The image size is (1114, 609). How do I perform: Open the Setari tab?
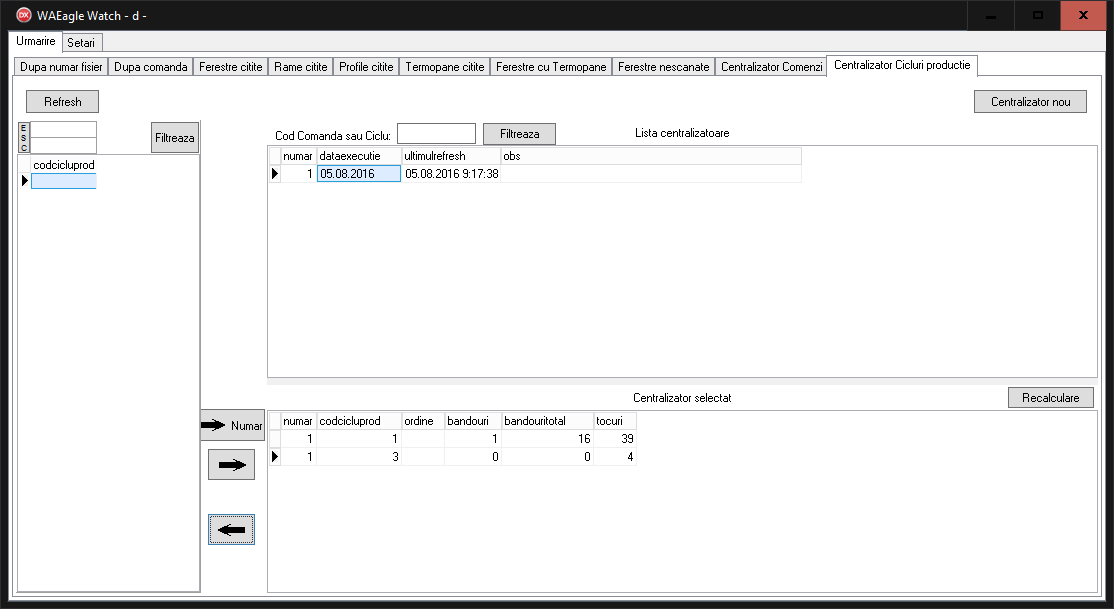click(x=81, y=43)
